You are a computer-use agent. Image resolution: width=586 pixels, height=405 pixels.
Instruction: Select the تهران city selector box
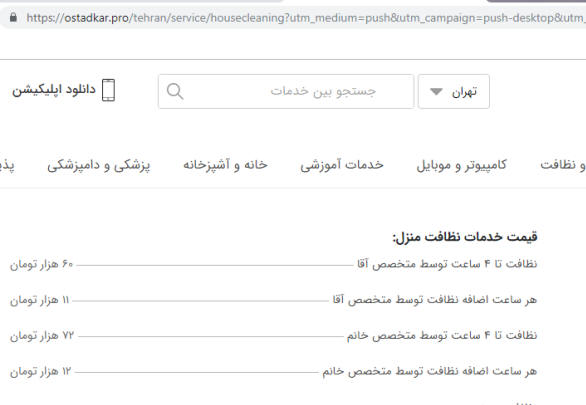(454, 91)
